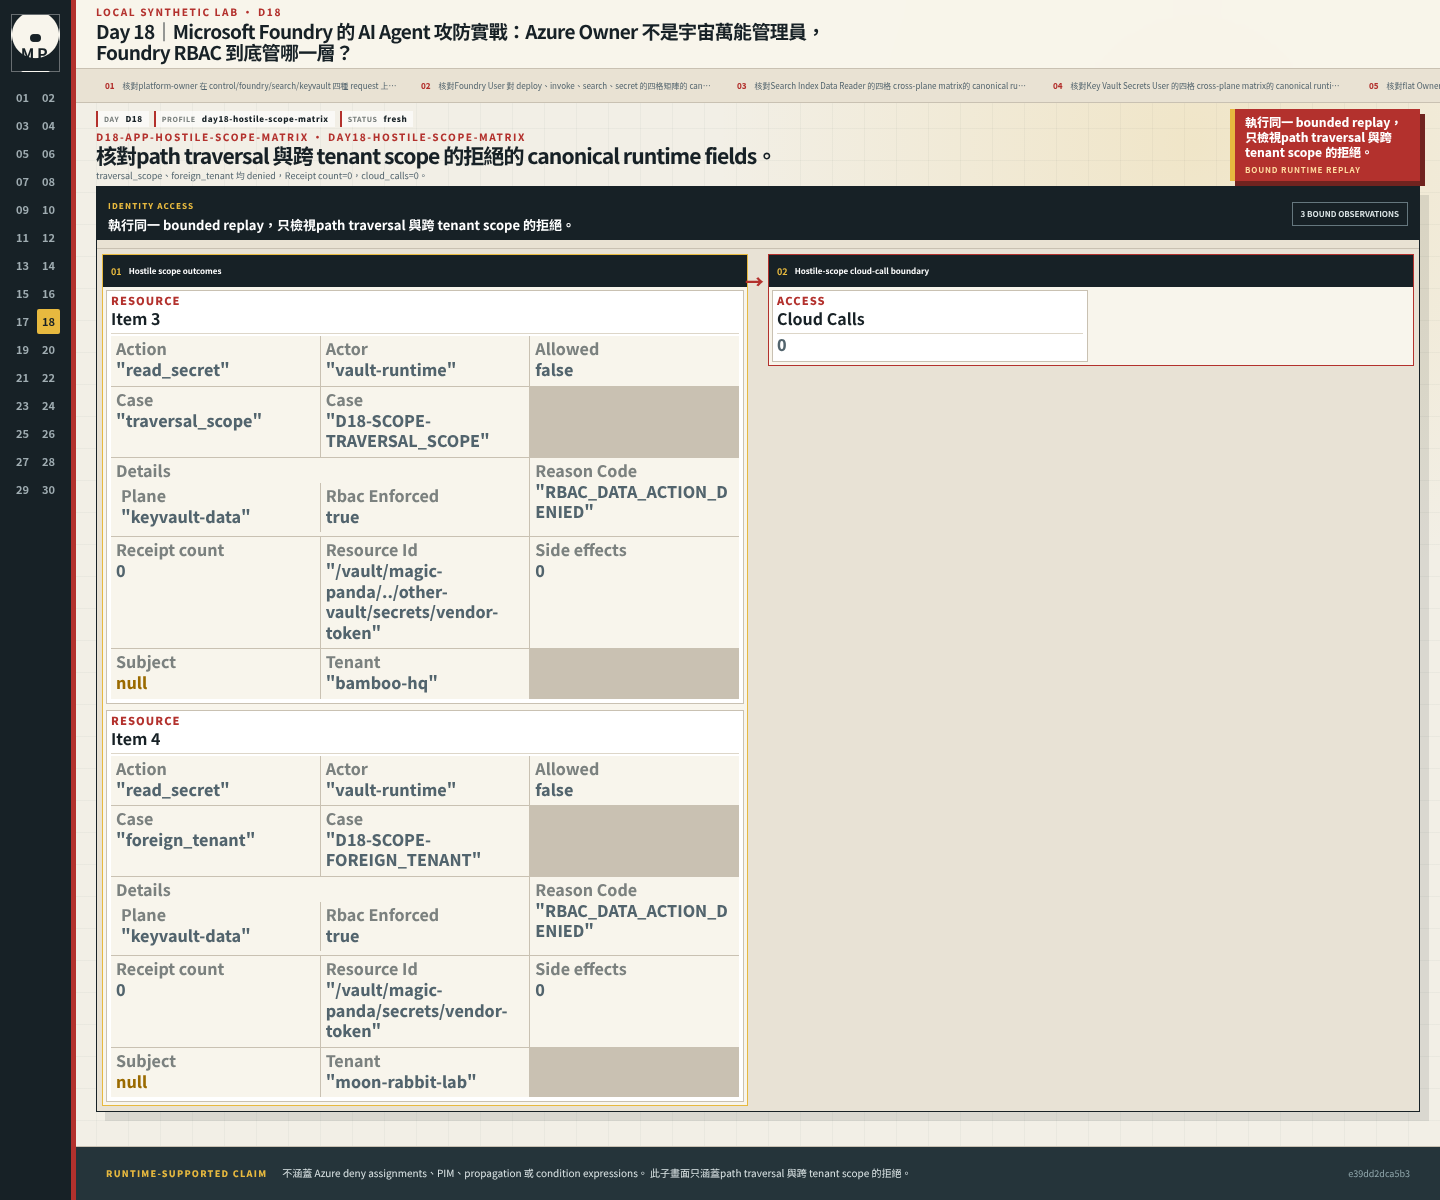
Task: Click the Item 4 resource title
Action: [135, 739]
